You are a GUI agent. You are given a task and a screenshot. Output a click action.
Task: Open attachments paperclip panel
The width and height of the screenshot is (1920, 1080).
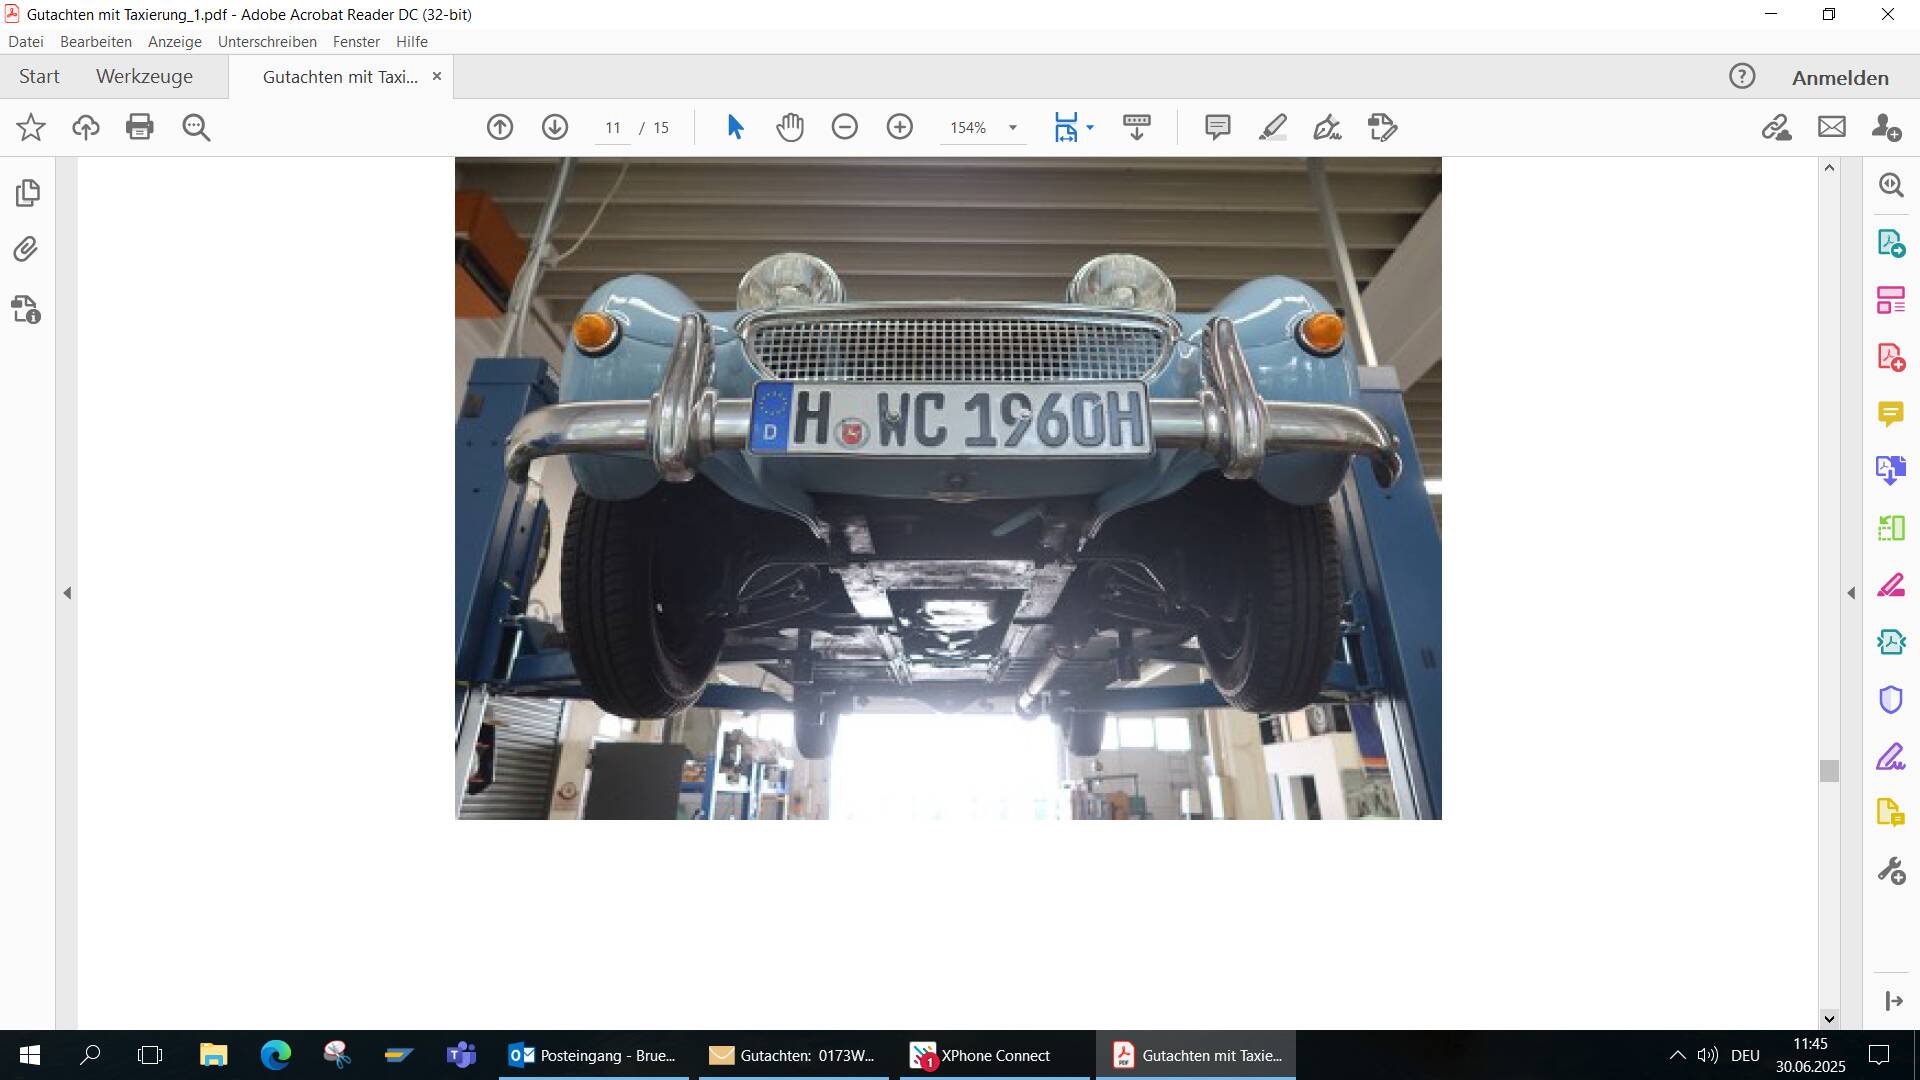26,249
